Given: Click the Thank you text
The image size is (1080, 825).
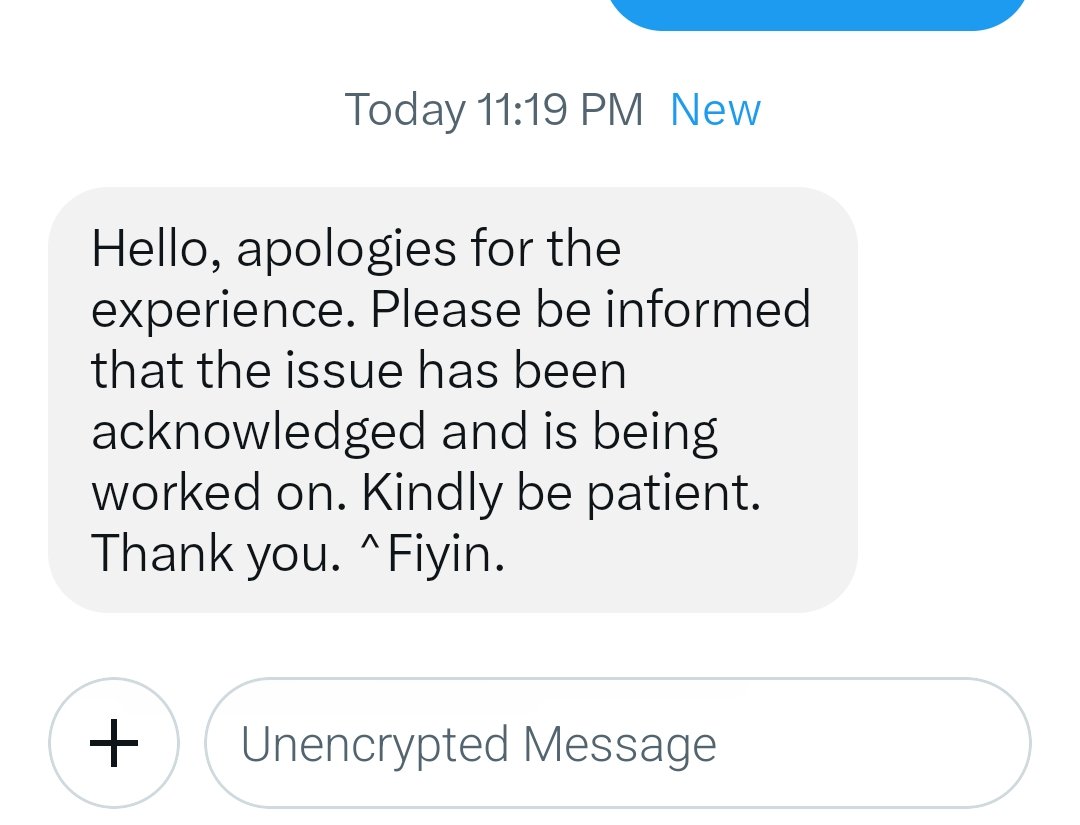Looking at the screenshot, I should [216, 554].
